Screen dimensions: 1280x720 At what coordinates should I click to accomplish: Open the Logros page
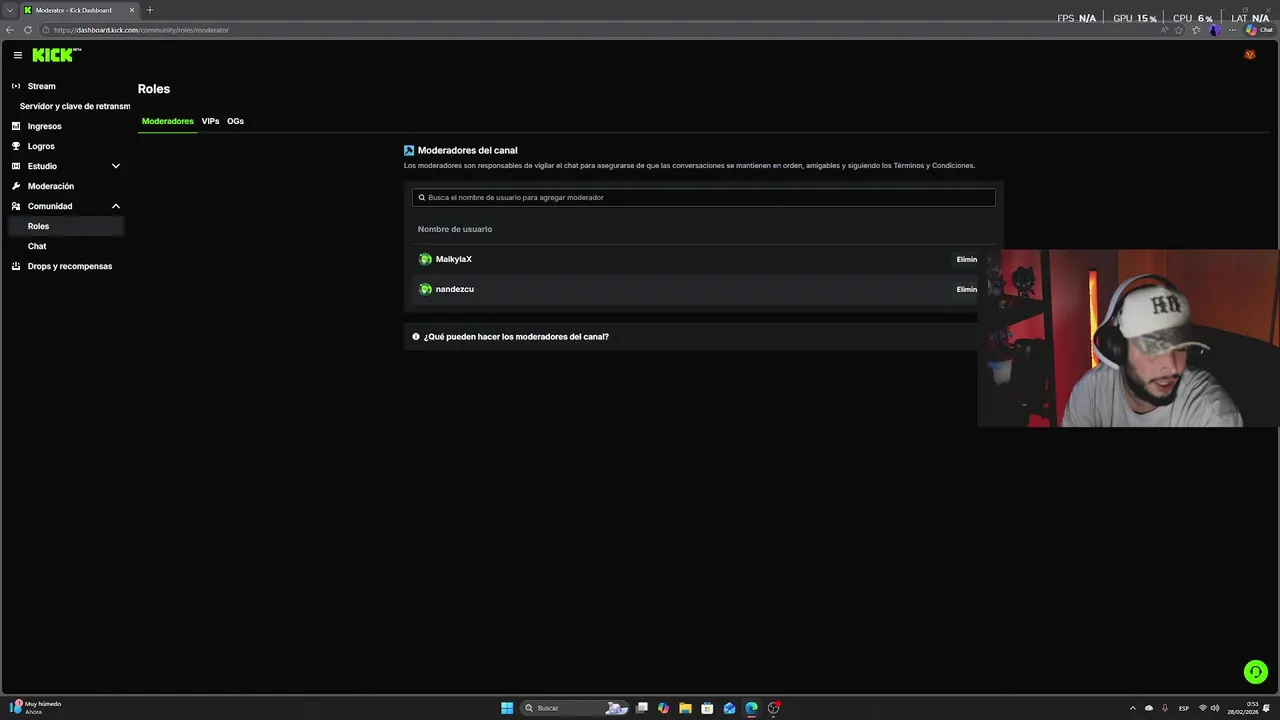(41, 146)
